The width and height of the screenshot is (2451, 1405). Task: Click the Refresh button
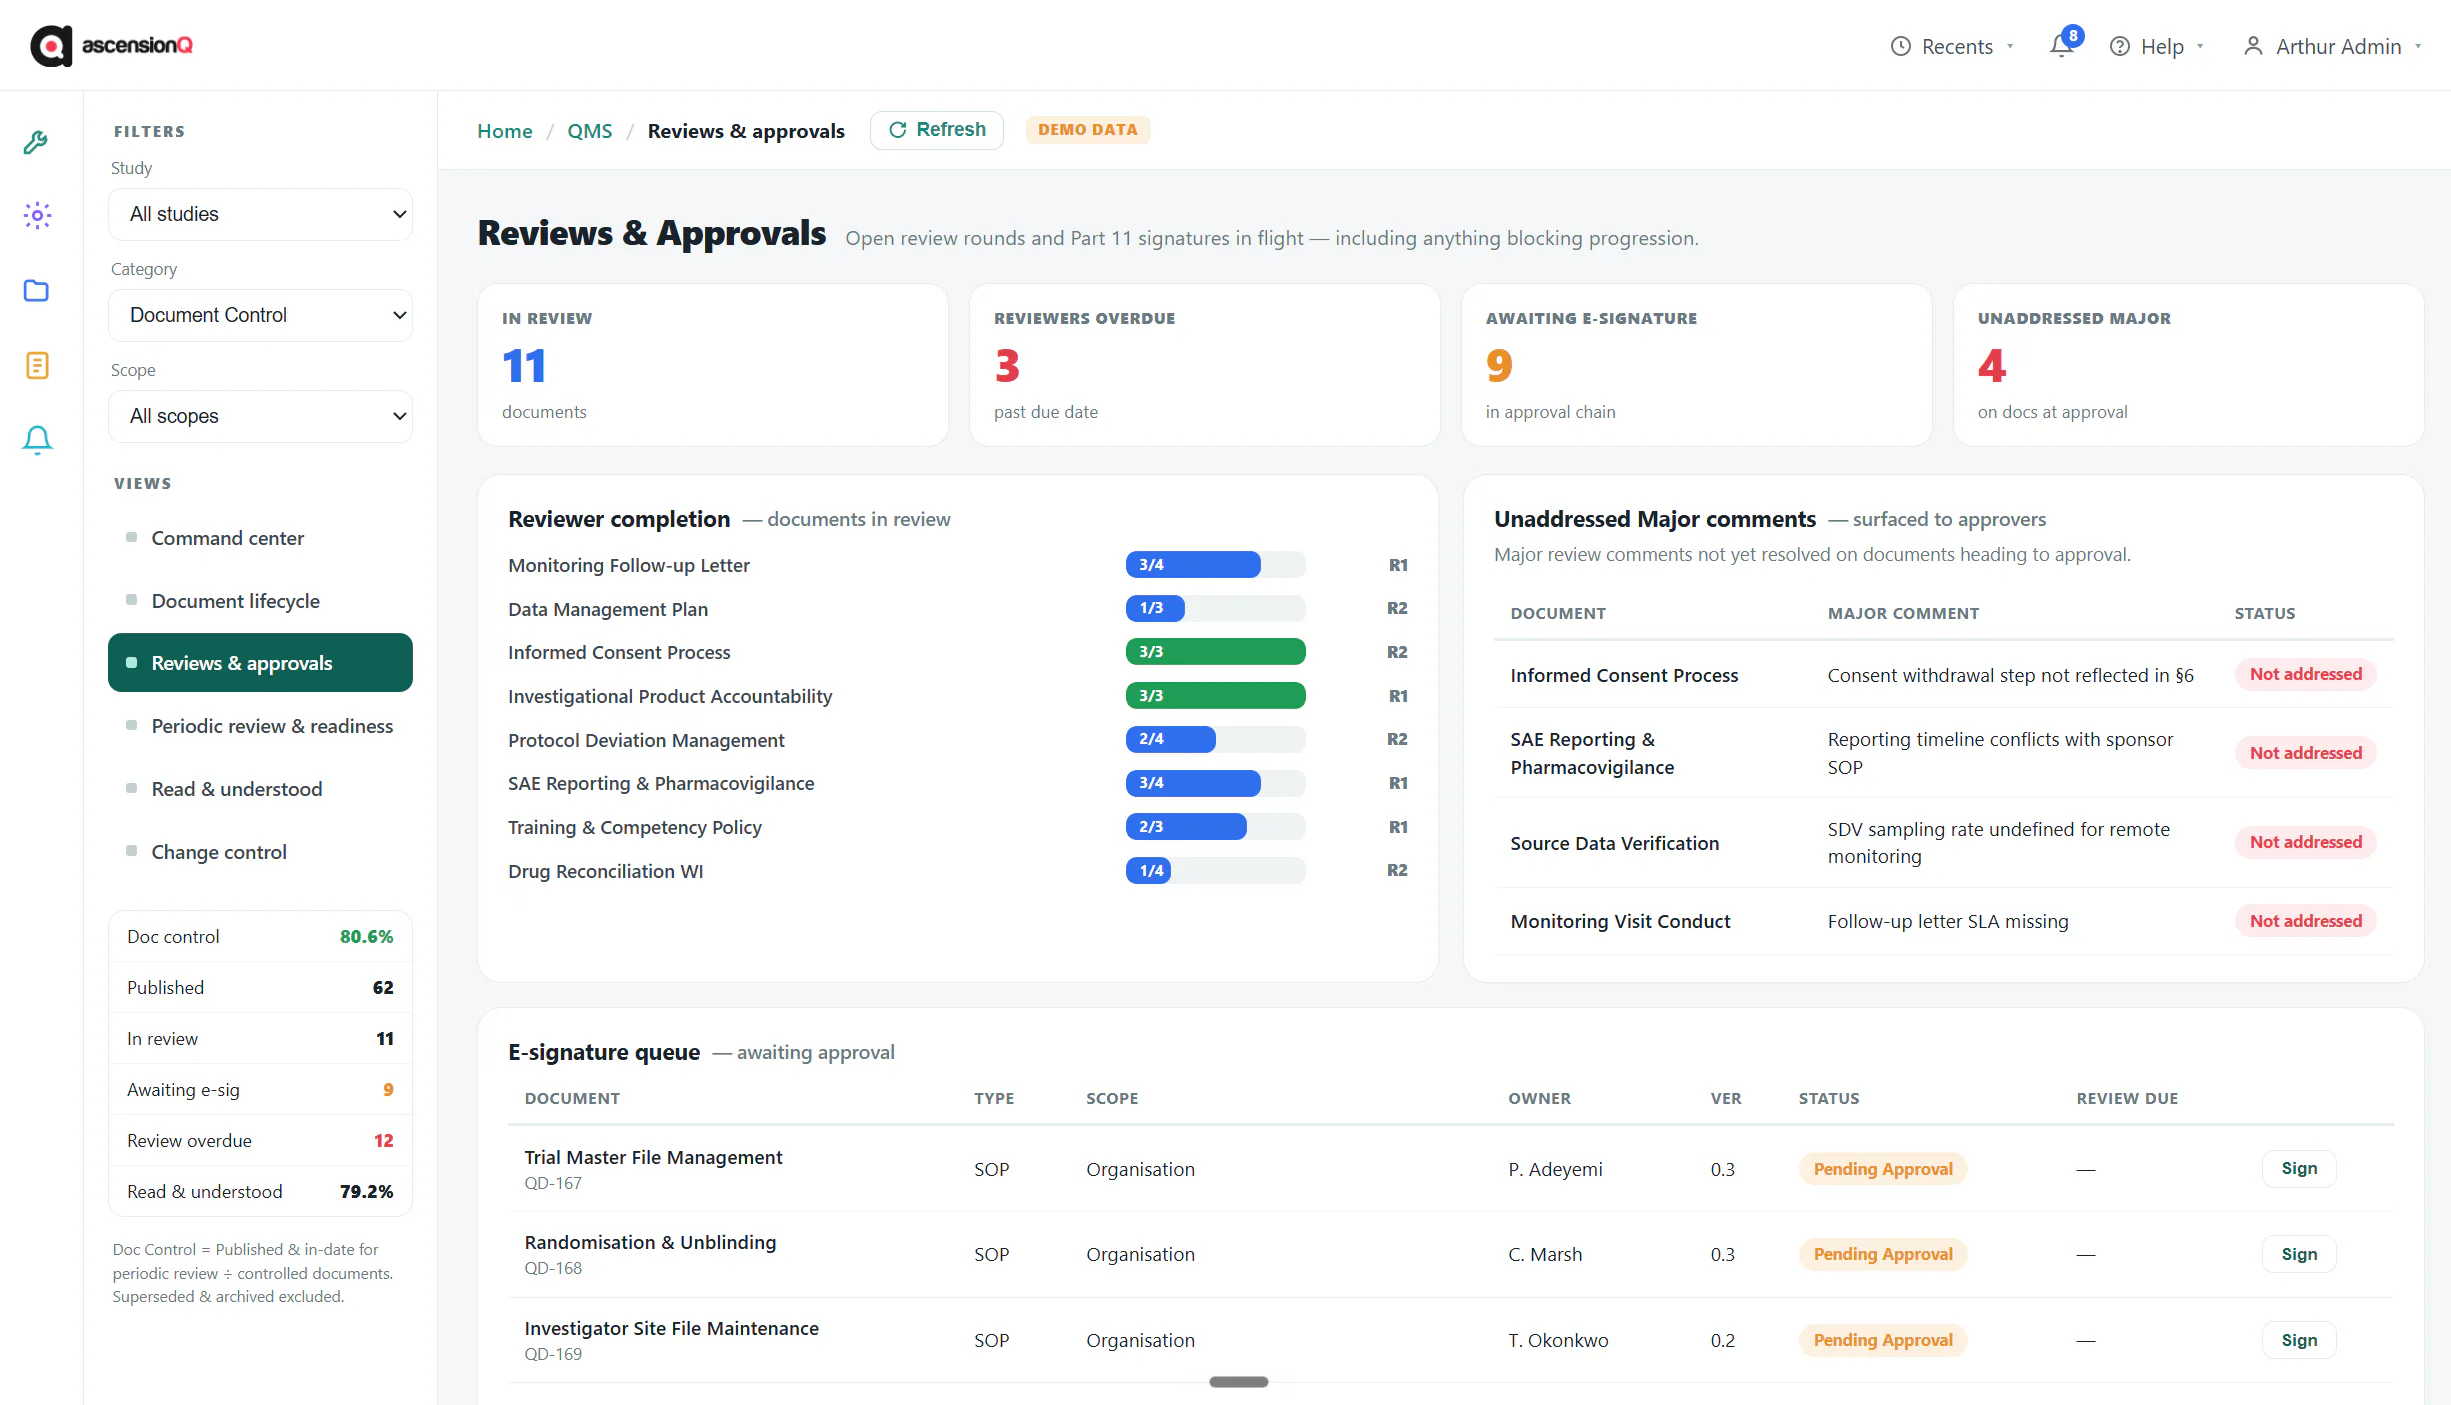click(937, 130)
